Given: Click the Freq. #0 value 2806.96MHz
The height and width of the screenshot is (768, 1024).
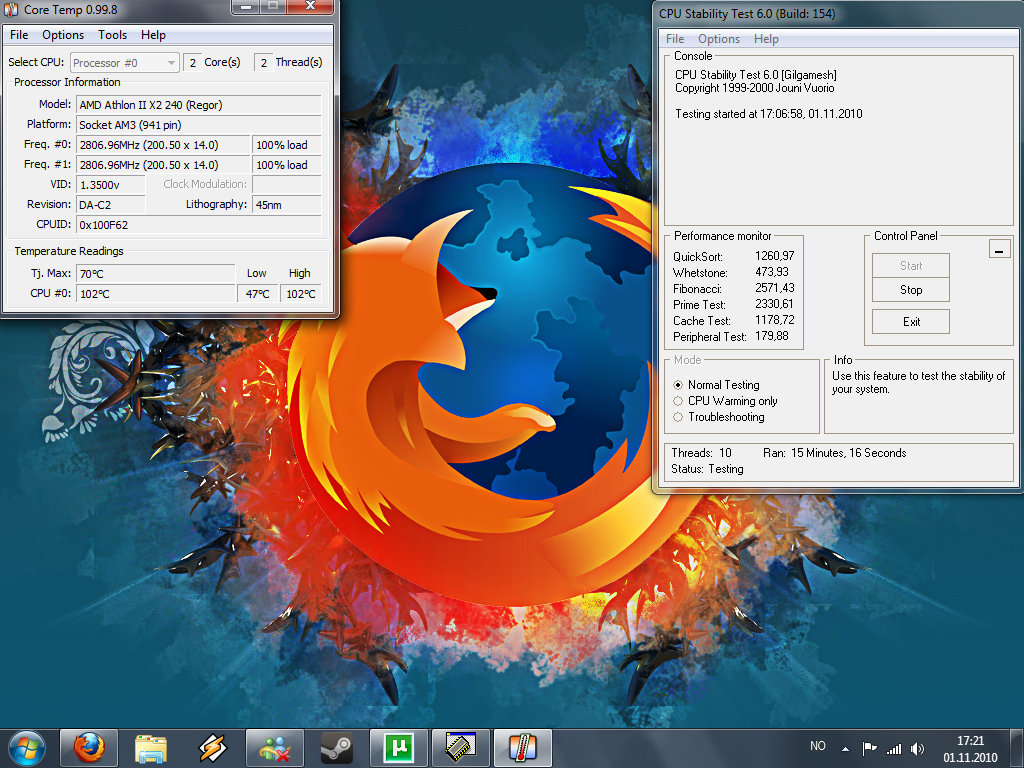Looking at the screenshot, I should coord(163,145).
